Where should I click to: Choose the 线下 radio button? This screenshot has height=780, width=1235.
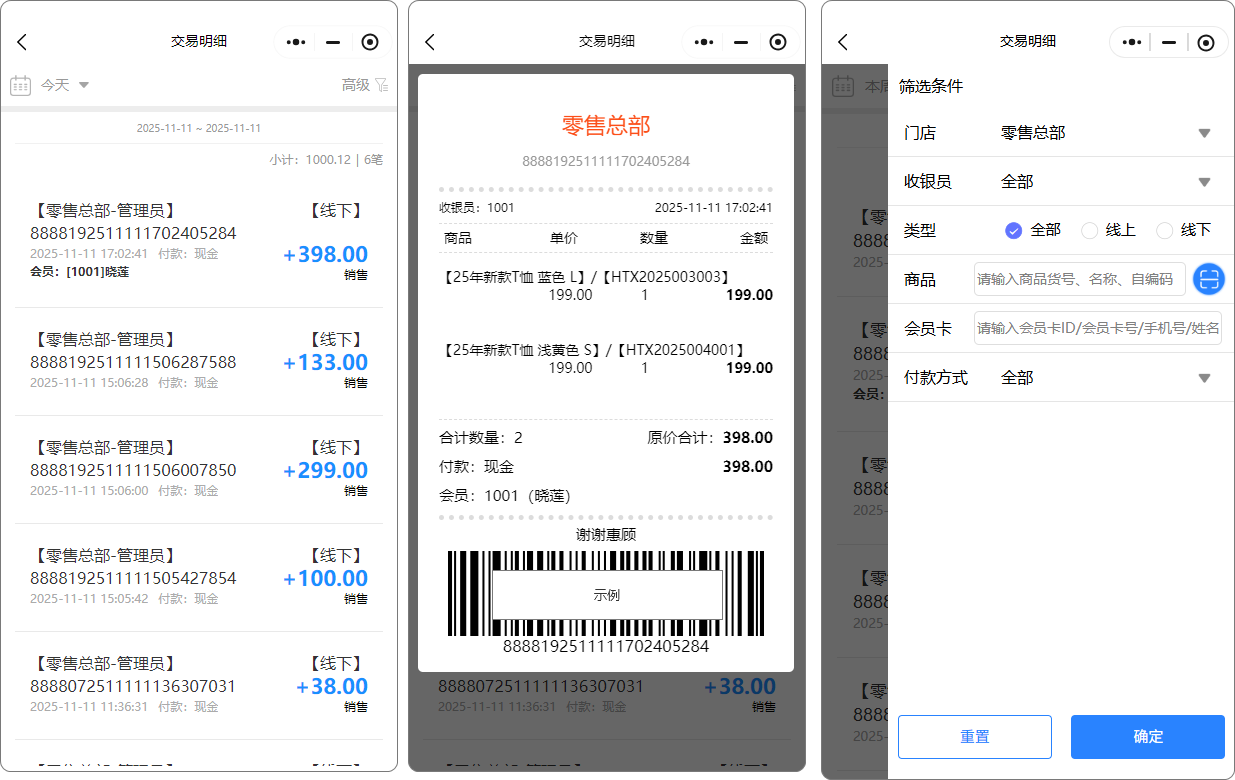point(1164,230)
